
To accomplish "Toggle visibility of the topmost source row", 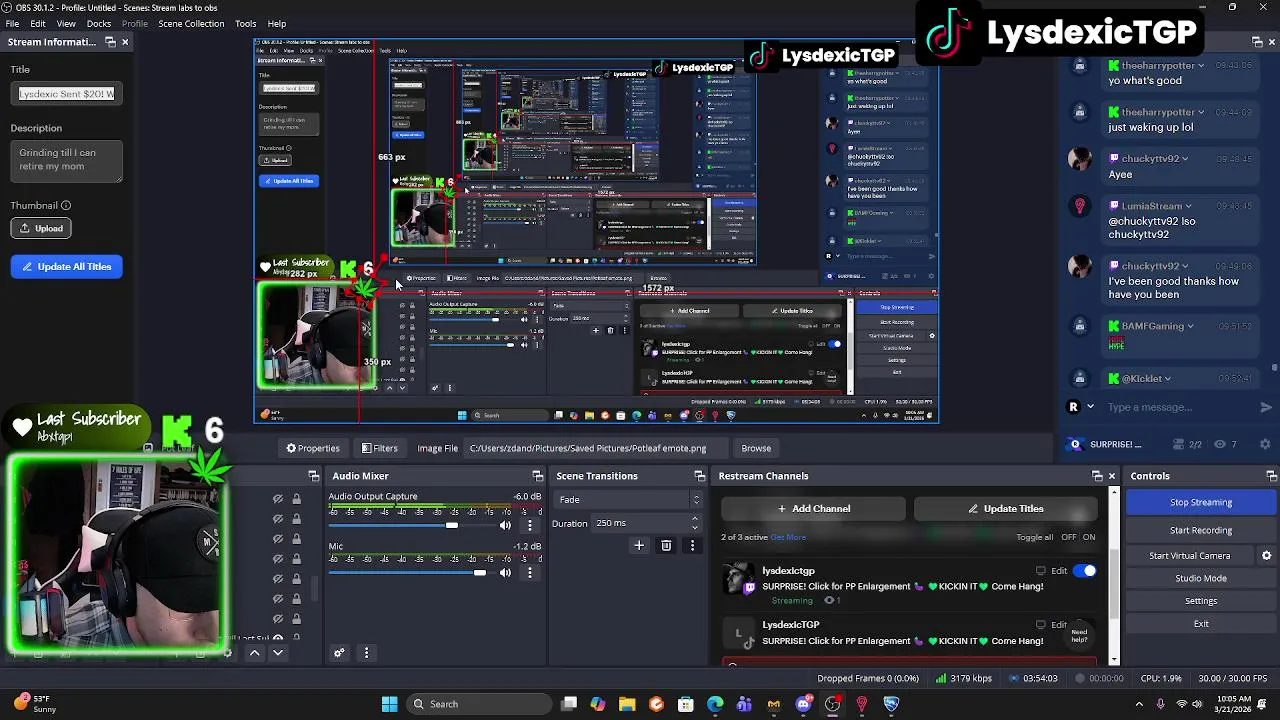I will 278,498.
